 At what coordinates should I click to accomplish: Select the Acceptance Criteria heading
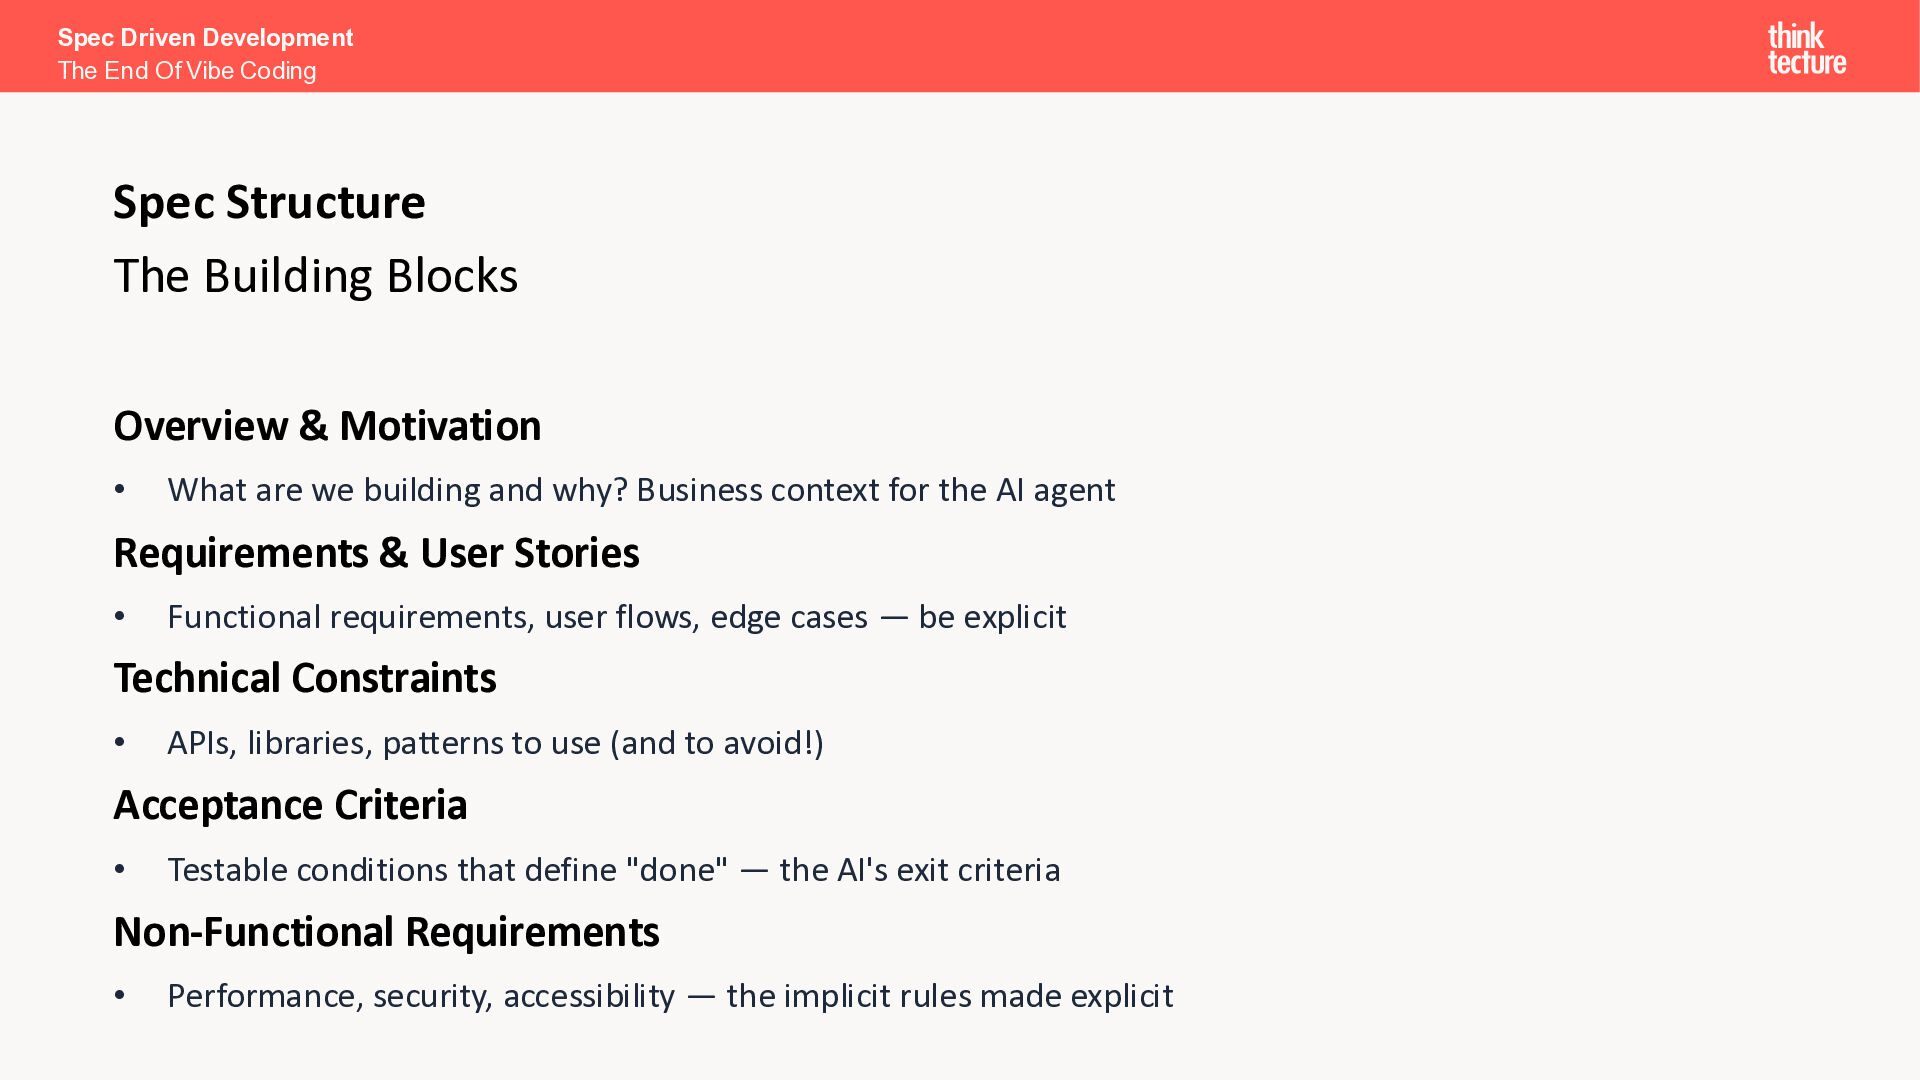tap(290, 805)
